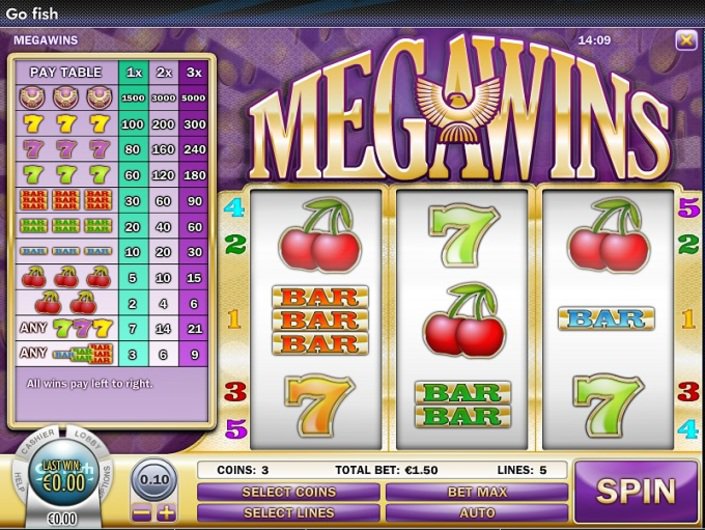The image size is (705, 530).
Task: Open the Cashier from the dial
Action: [x=38, y=441]
